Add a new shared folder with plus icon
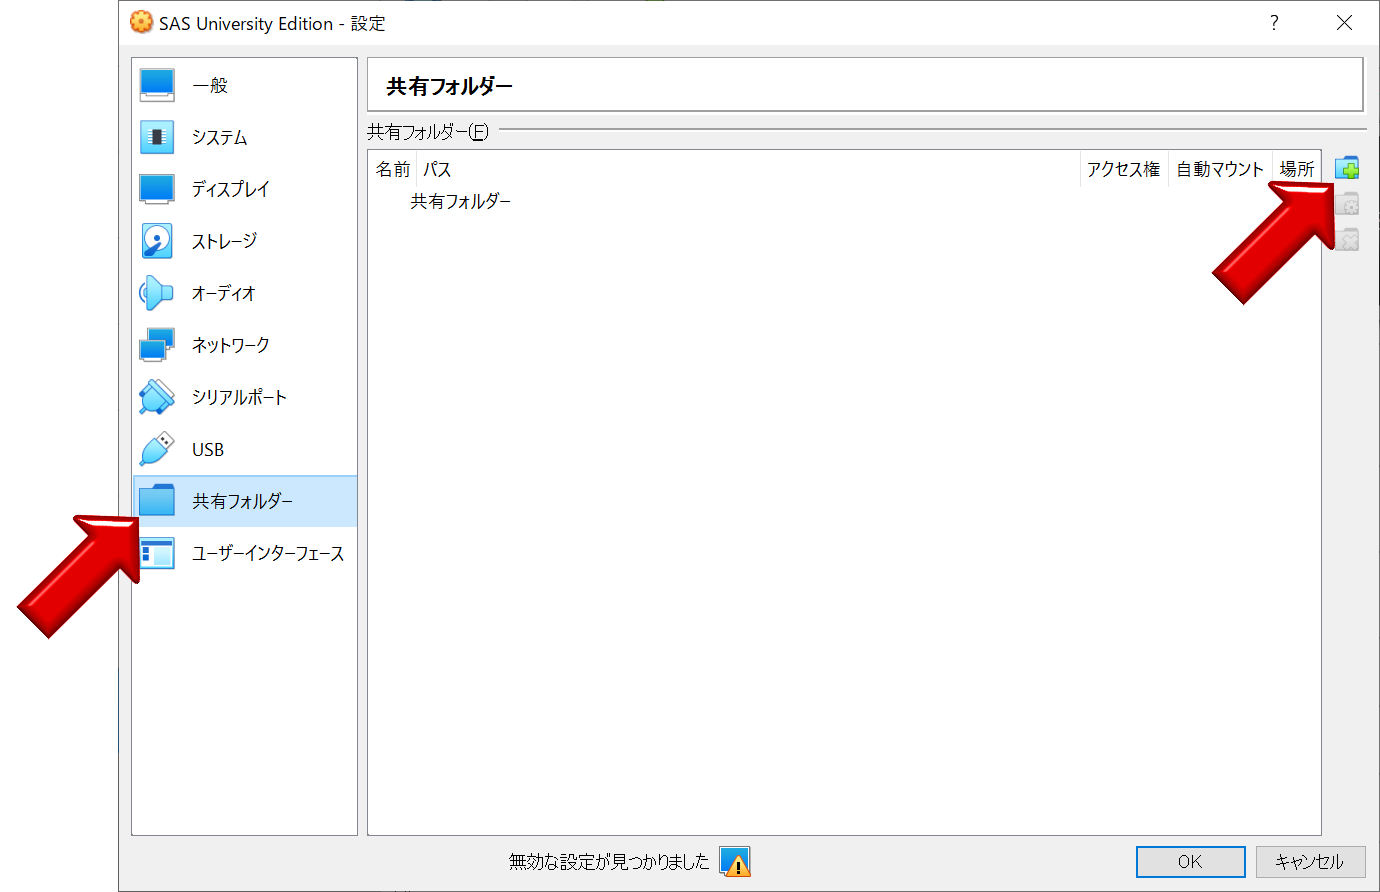Image resolution: width=1380 pixels, height=892 pixels. pyautogui.click(x=1347, y=168)
